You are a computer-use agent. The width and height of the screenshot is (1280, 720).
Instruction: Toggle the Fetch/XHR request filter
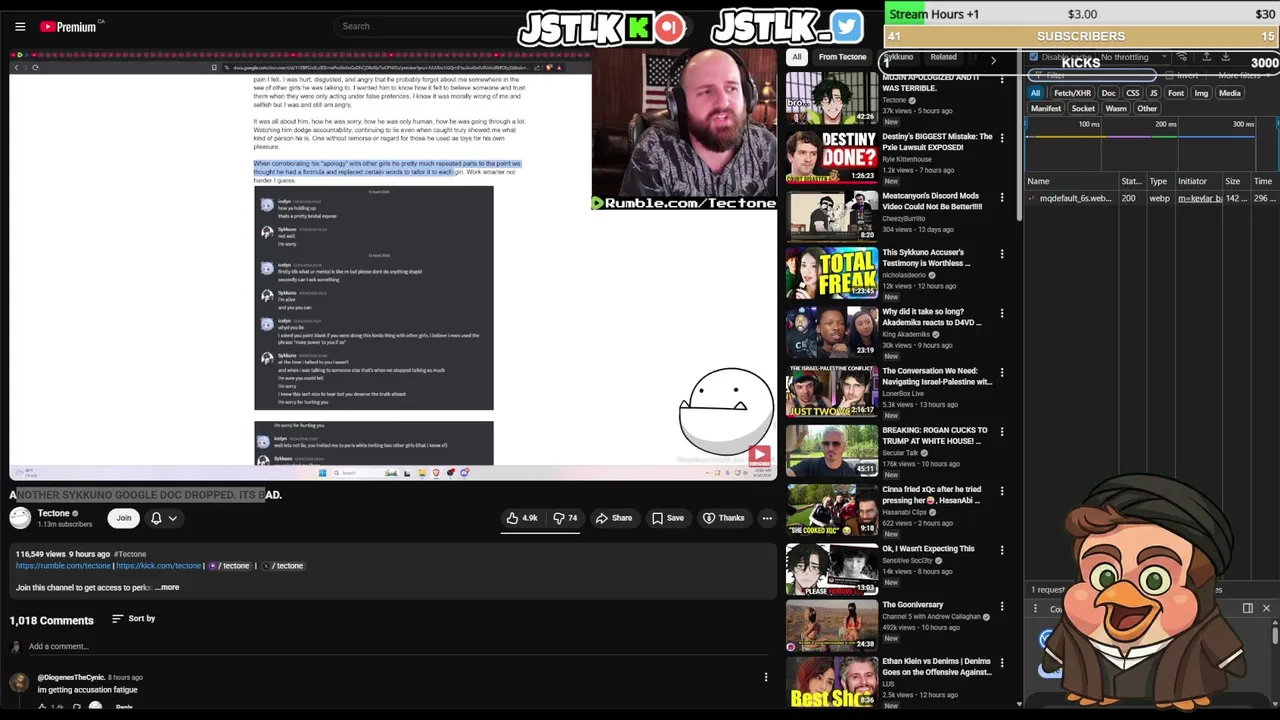click(1072, 93)
